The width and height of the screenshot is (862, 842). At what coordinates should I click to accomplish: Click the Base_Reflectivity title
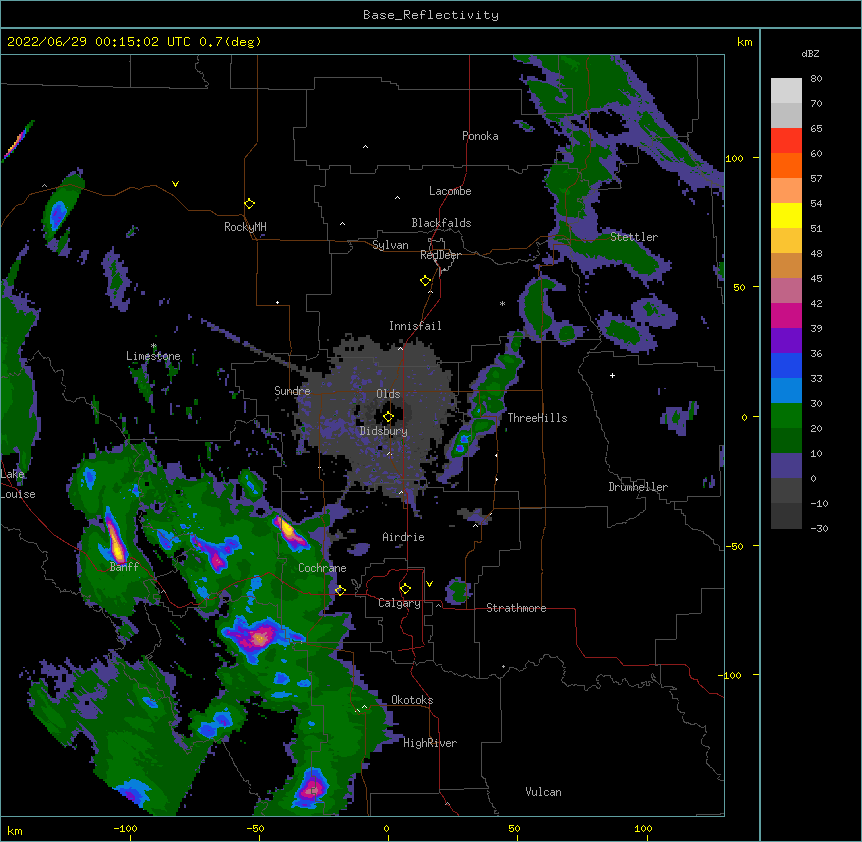pos(431,15)
